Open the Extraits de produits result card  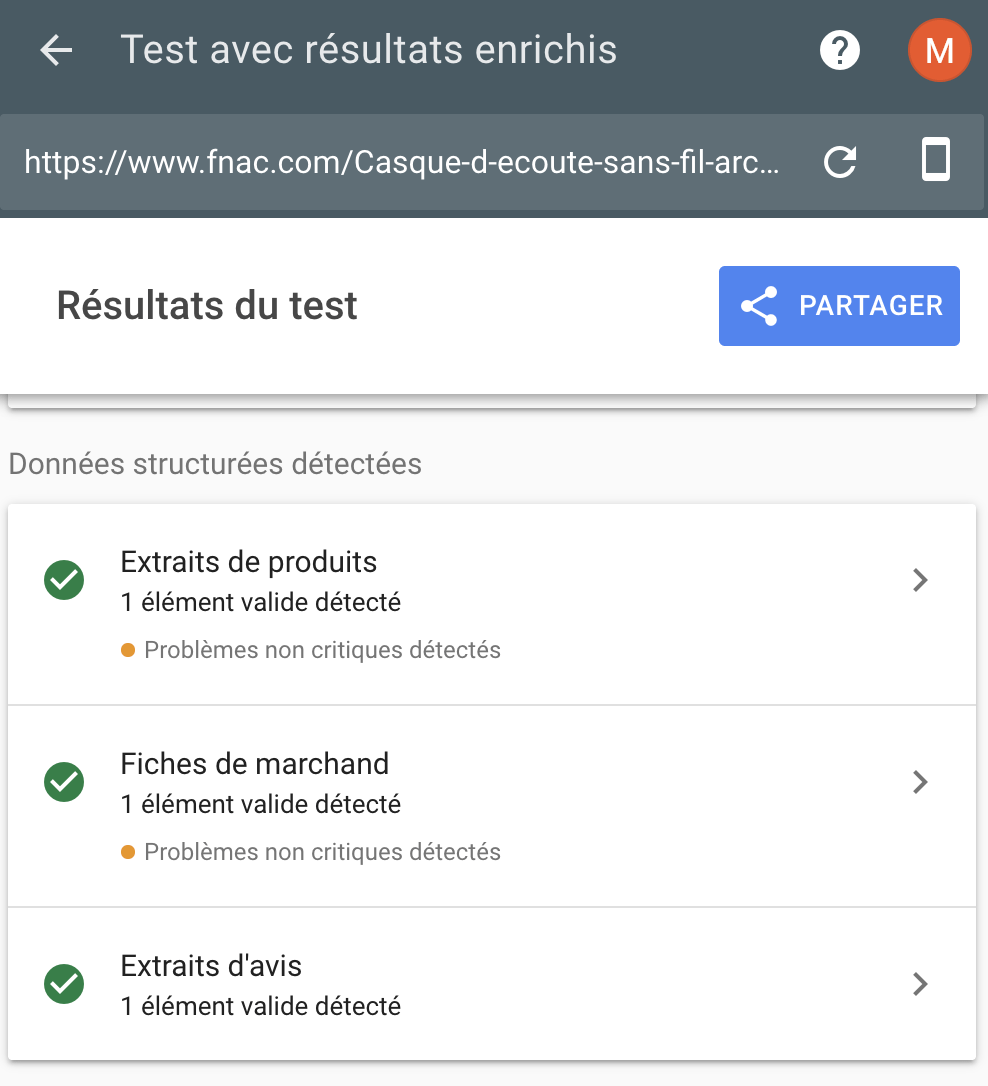492,580
